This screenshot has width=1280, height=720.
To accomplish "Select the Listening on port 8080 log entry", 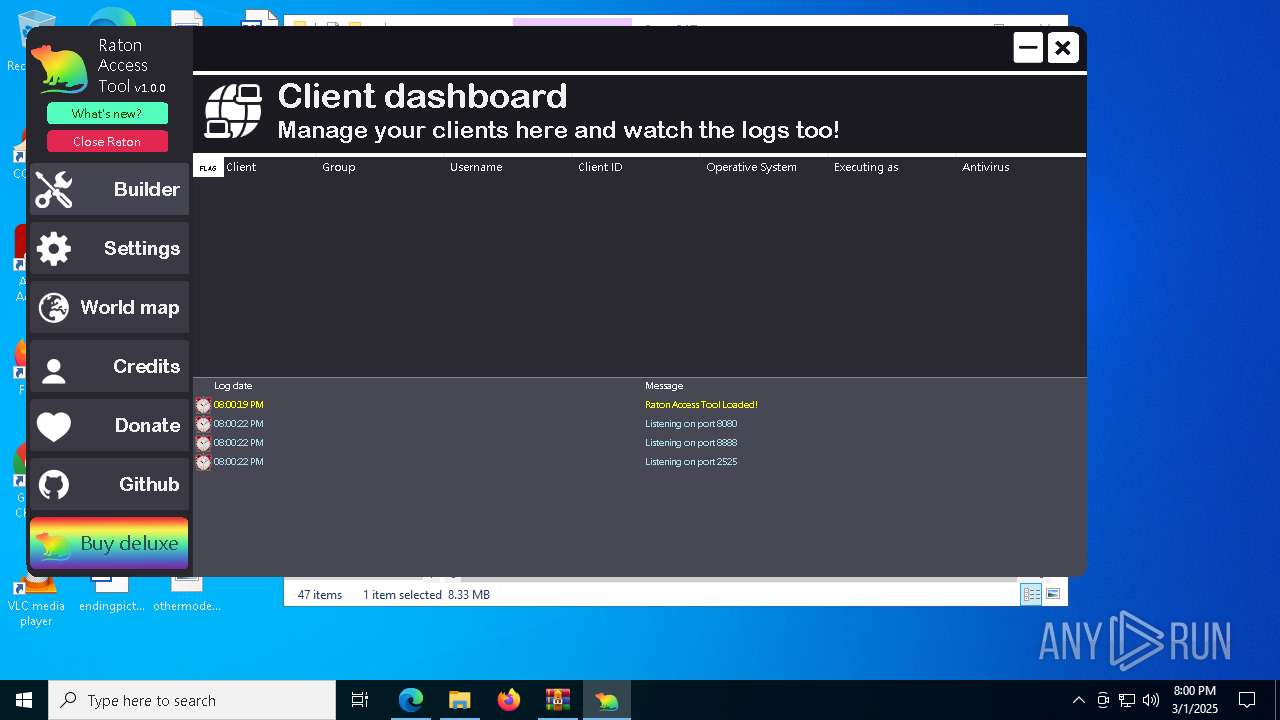I will coord(691,424).
